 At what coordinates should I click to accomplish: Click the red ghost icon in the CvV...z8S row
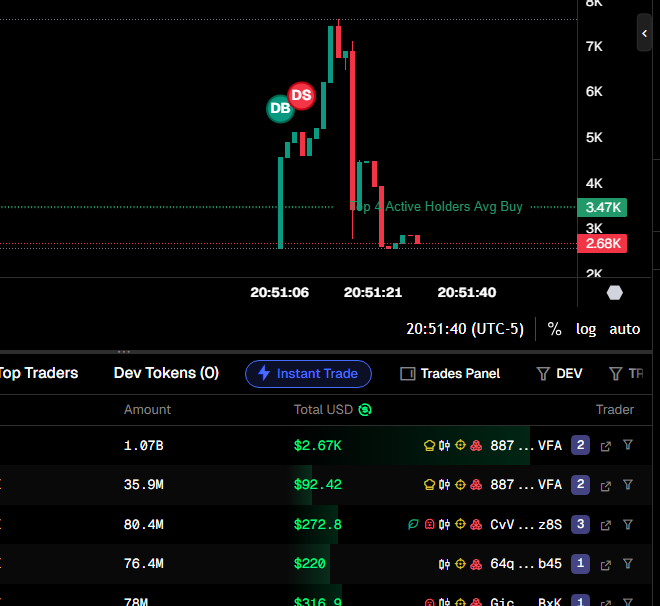(429, 524)
